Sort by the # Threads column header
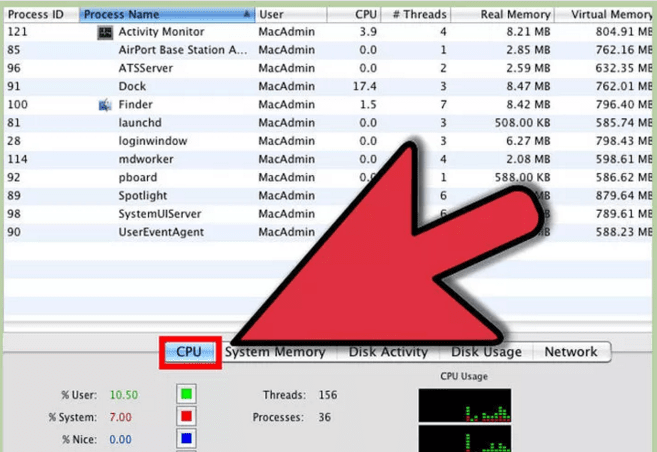657x452 pixels. (416, 15)
